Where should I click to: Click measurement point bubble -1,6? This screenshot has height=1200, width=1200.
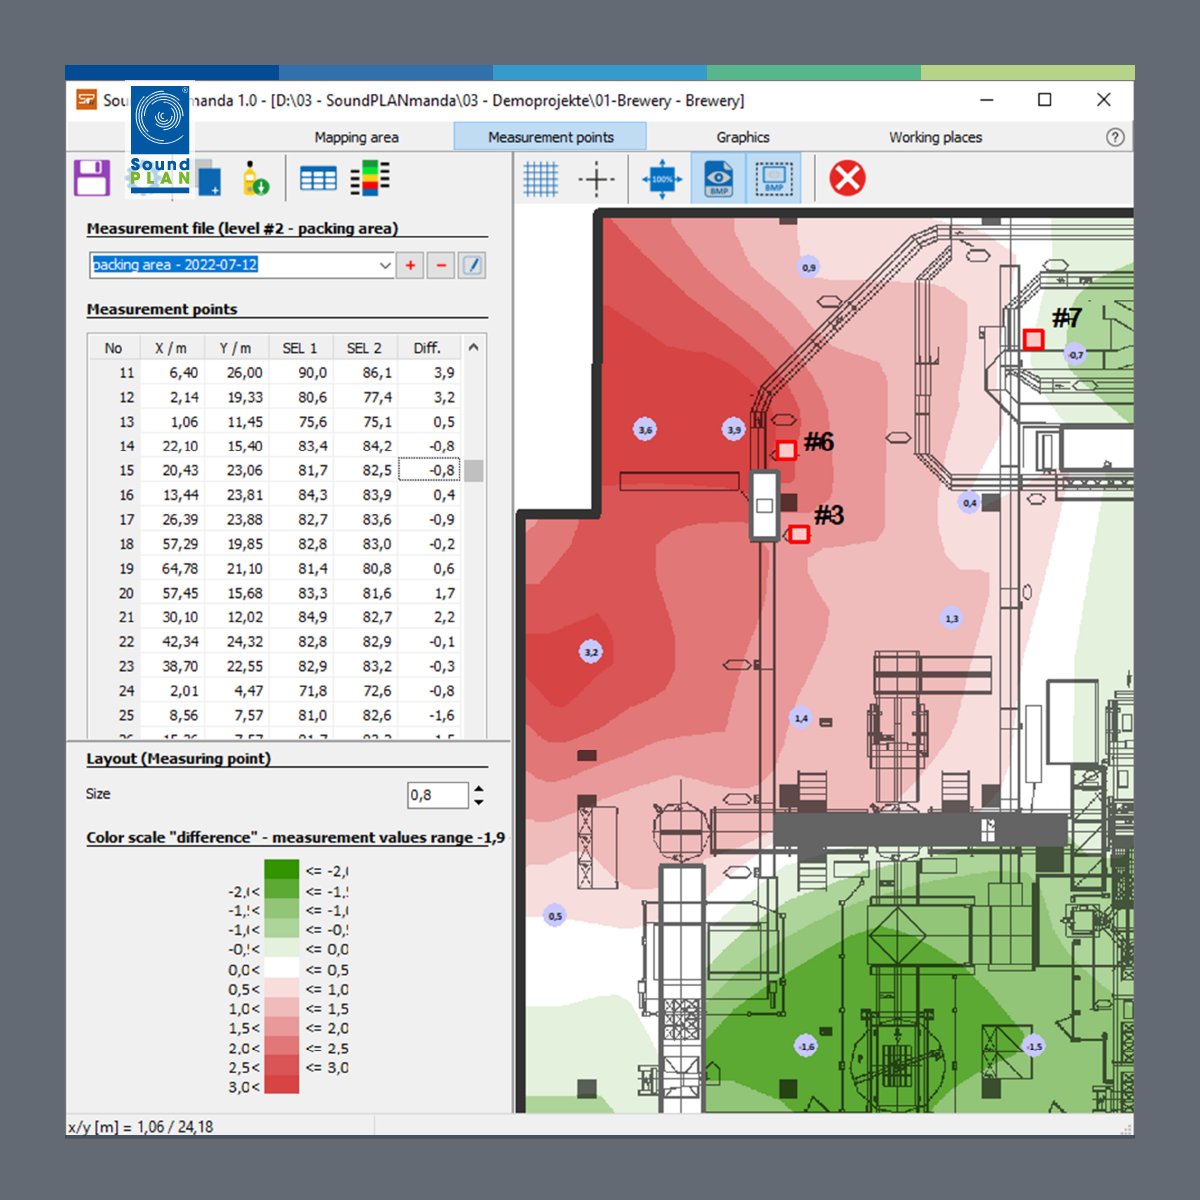[x=806, y=1046]
